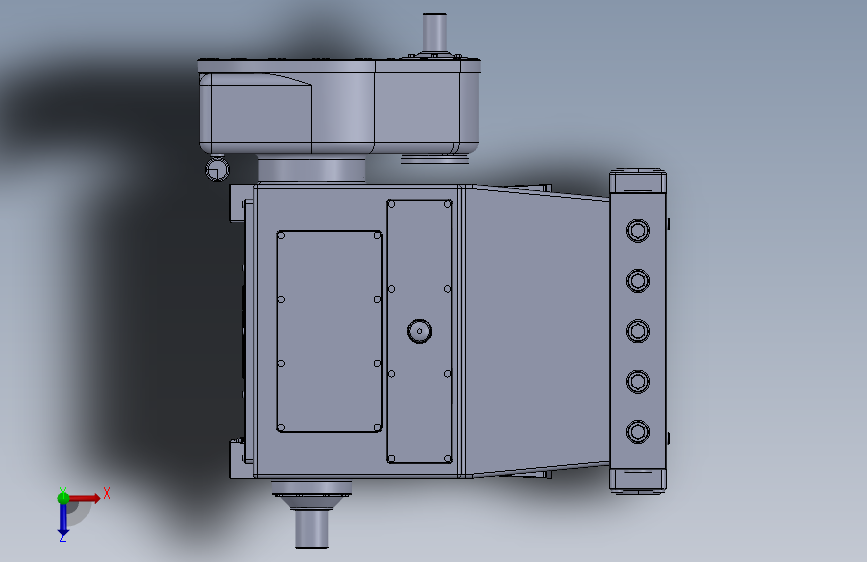Image resolution: width=867 pixels, height=562 pixels.
Task: Select the bottom protruding shaft of the model
Action: click(312, 529)
